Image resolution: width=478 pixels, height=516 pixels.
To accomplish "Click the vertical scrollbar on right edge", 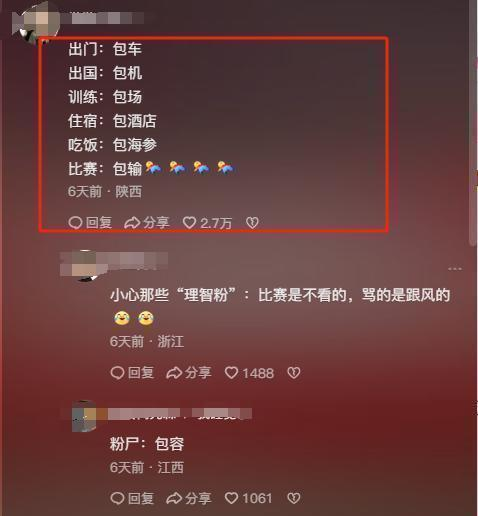I will coord(473,123).
